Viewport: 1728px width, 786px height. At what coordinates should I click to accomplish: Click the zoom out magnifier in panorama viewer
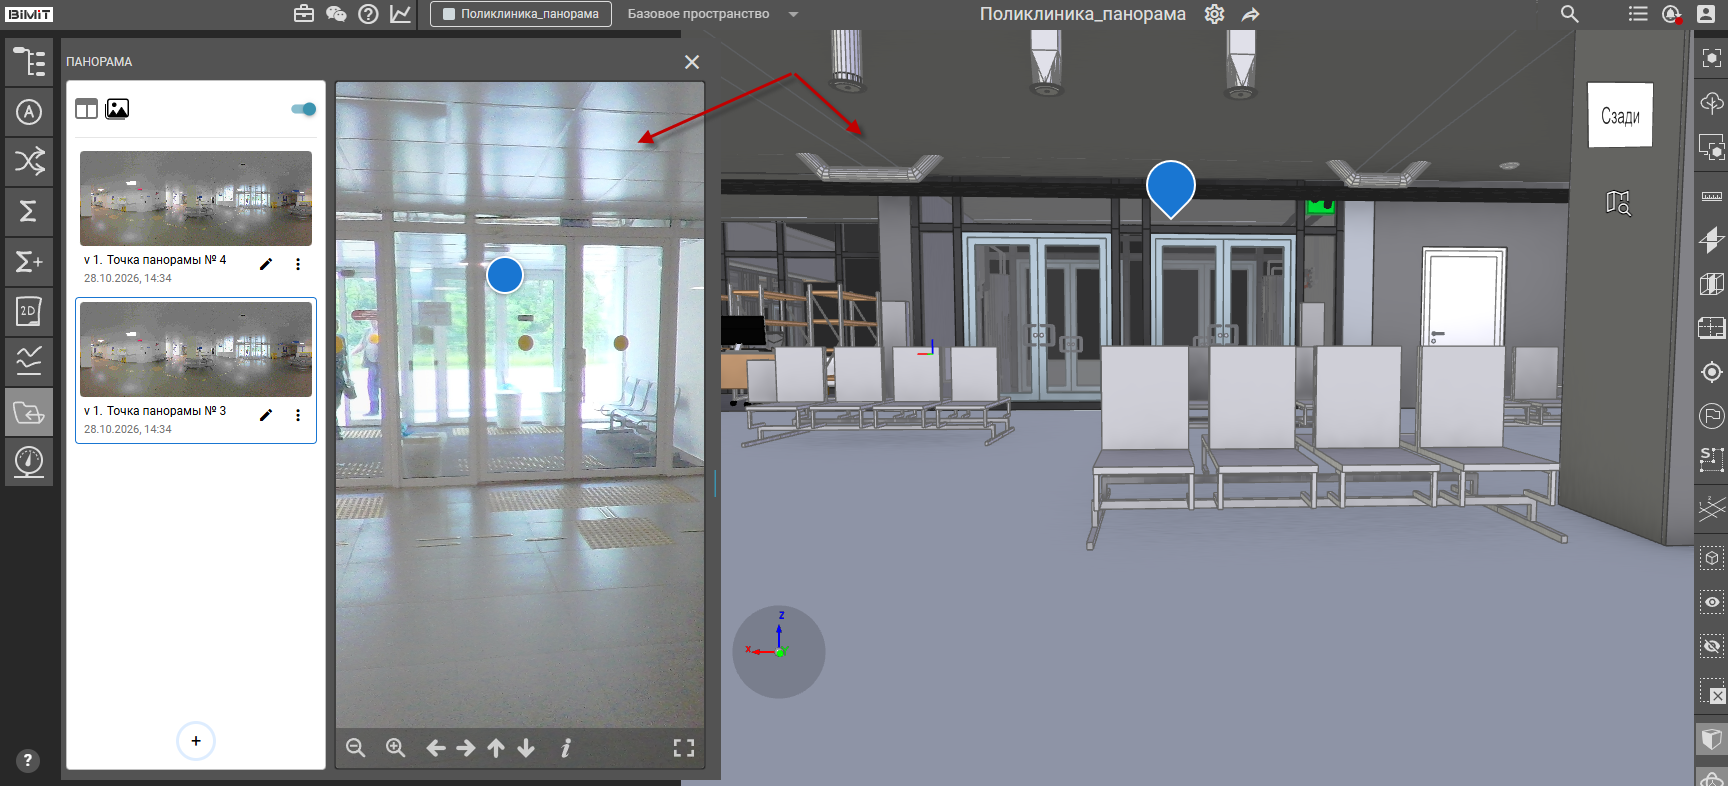356,748
